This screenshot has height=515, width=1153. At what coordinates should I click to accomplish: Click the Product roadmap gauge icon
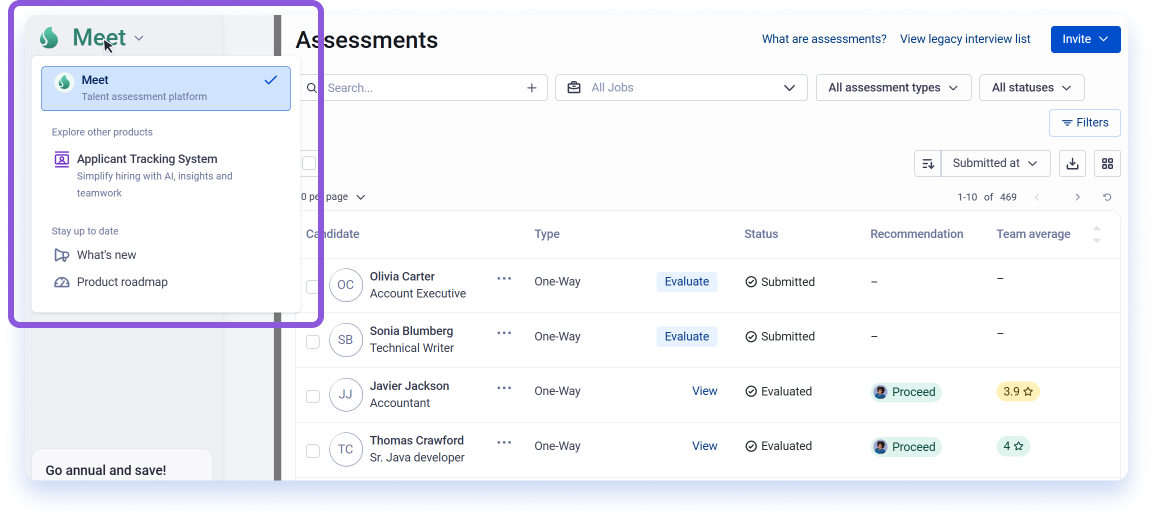(x=62, y=282)
